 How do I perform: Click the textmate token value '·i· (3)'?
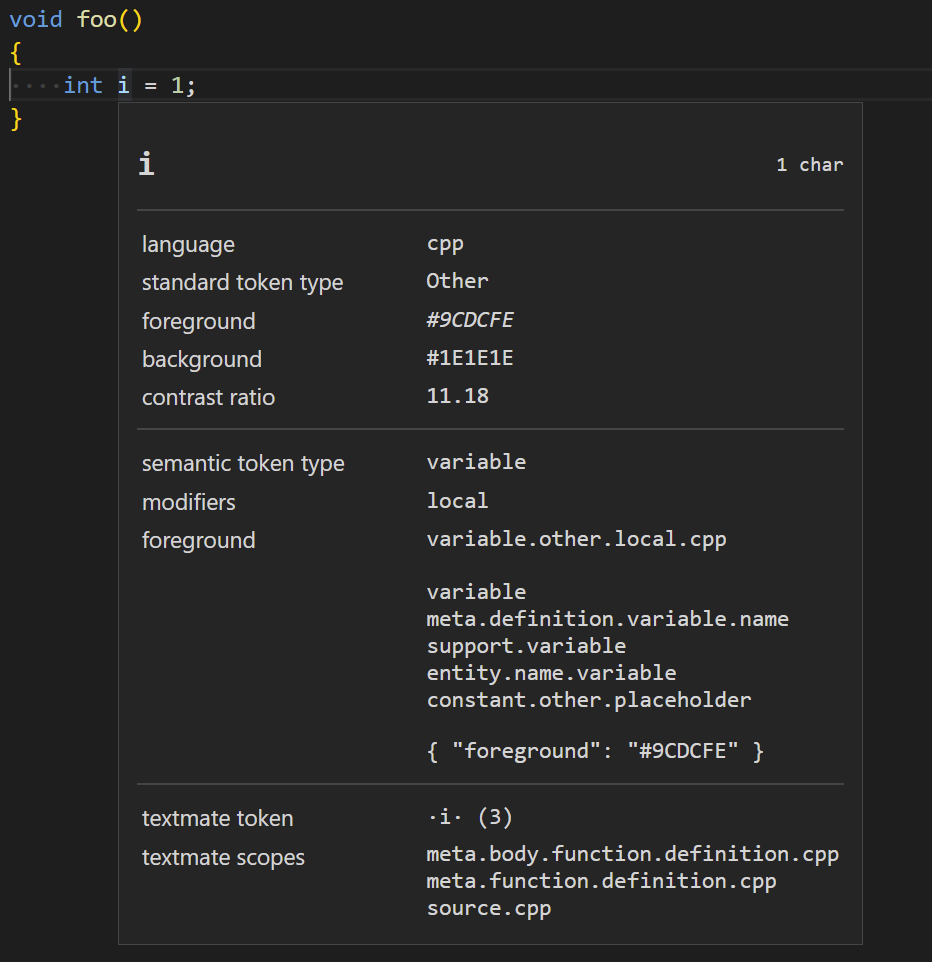[470, 817]
